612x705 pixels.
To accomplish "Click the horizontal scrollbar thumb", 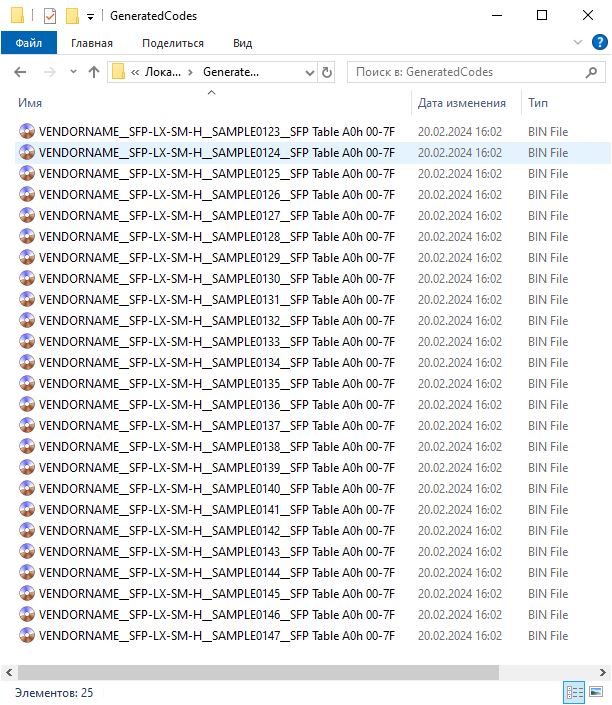I will pos(258,673).
